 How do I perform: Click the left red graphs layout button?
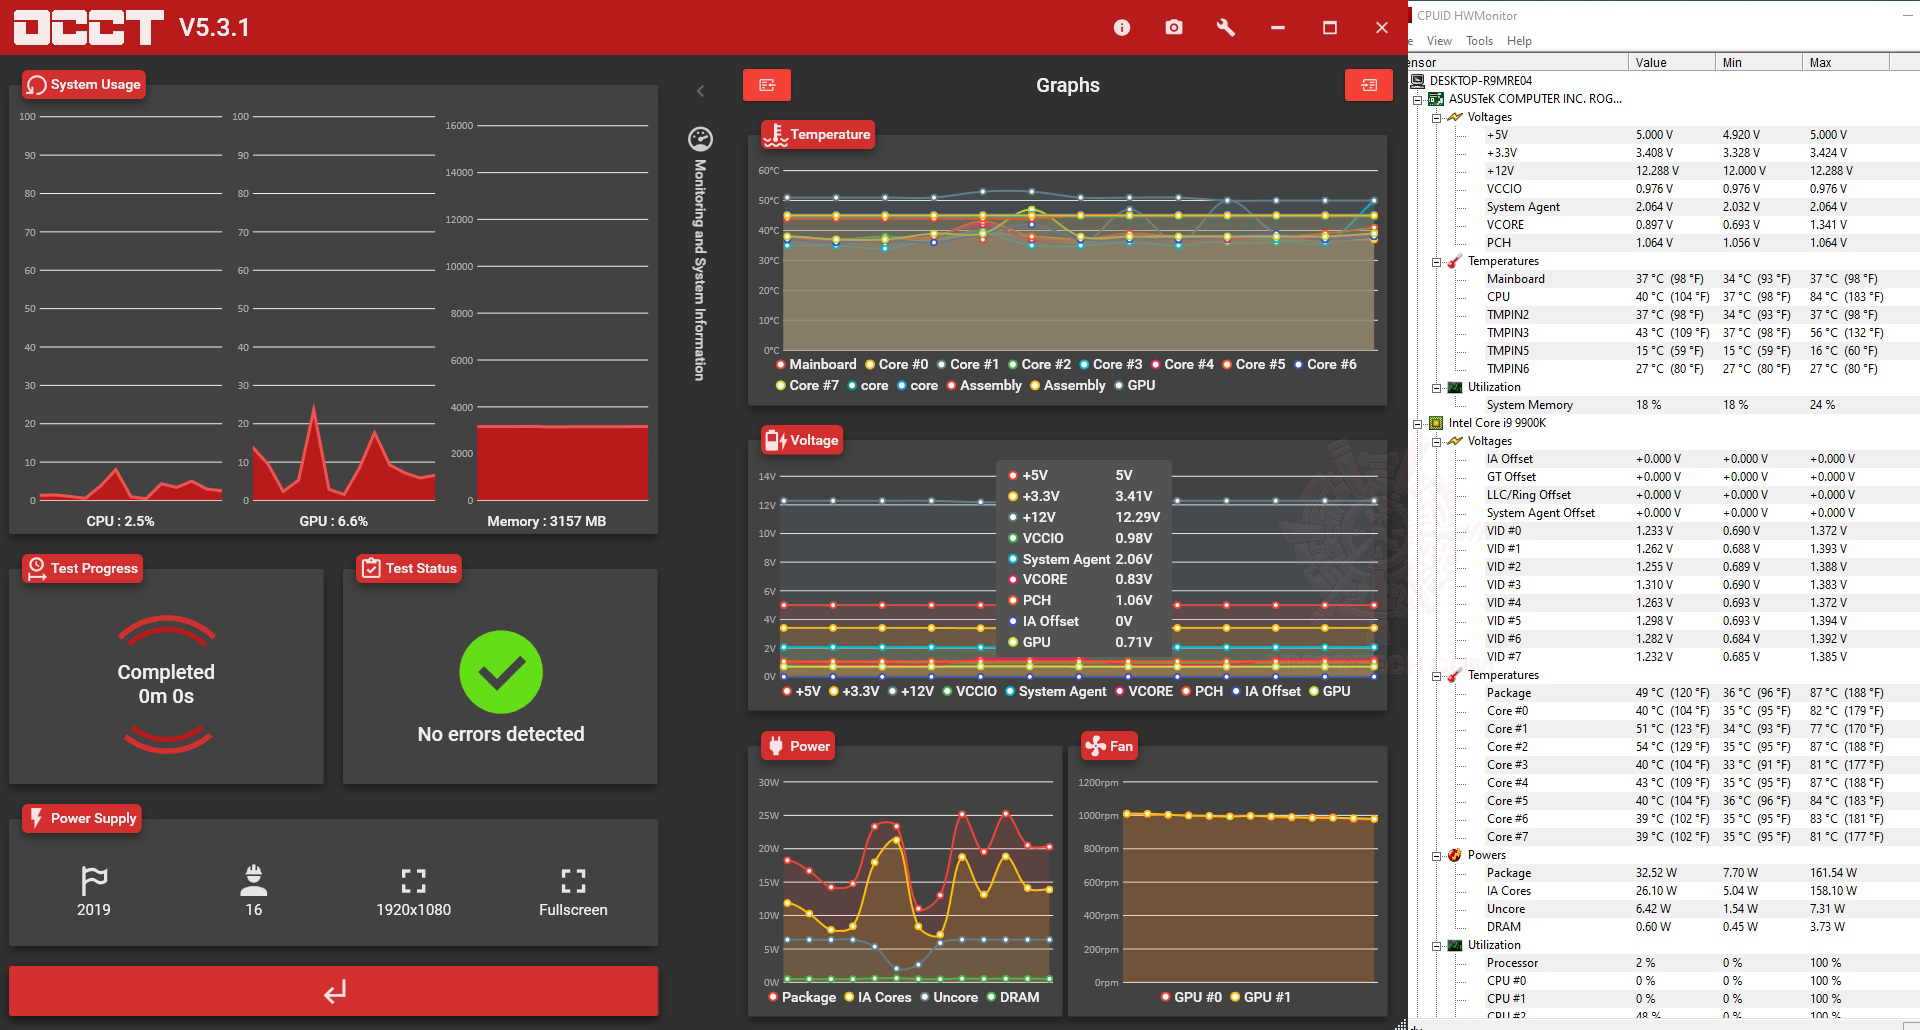coord(767,85)
